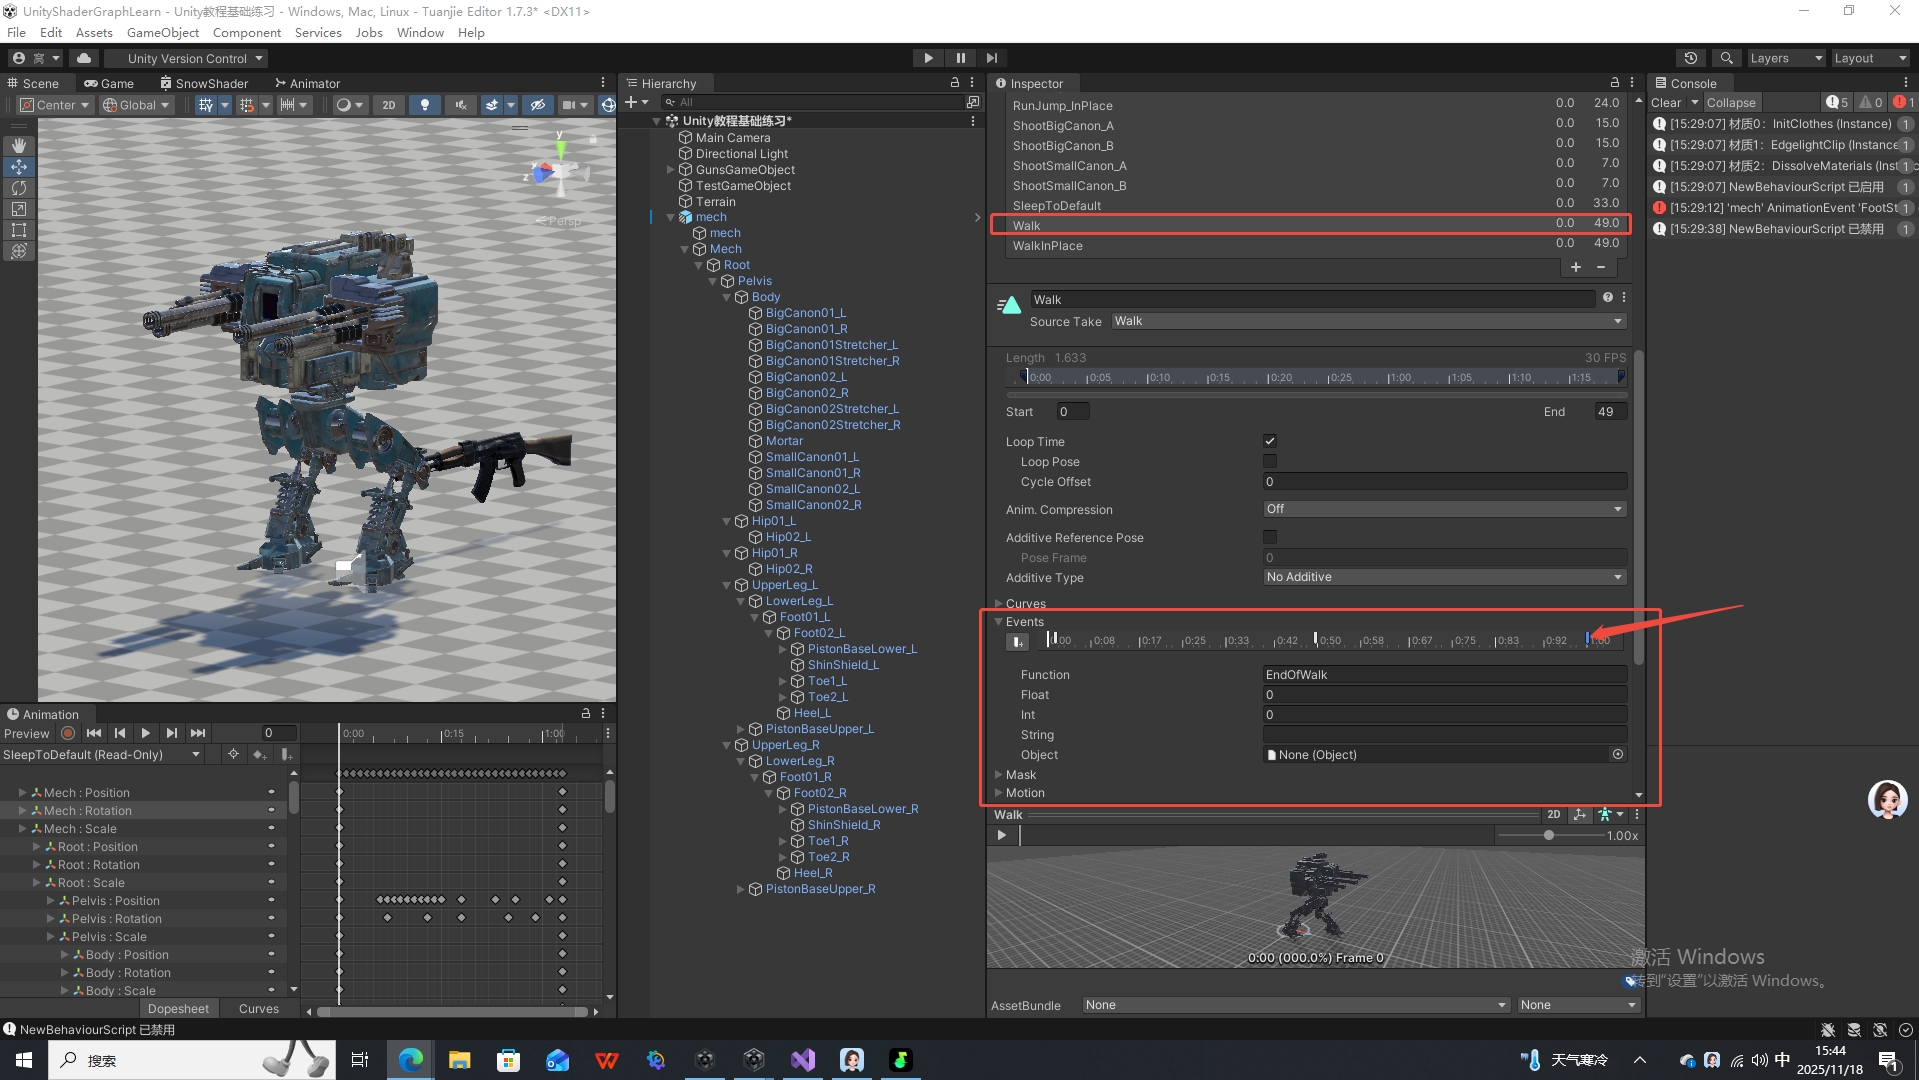Switch to the Animator tab
Image resolution: width=1919 pixels, height=1080 pixels.
click(307, 83)
